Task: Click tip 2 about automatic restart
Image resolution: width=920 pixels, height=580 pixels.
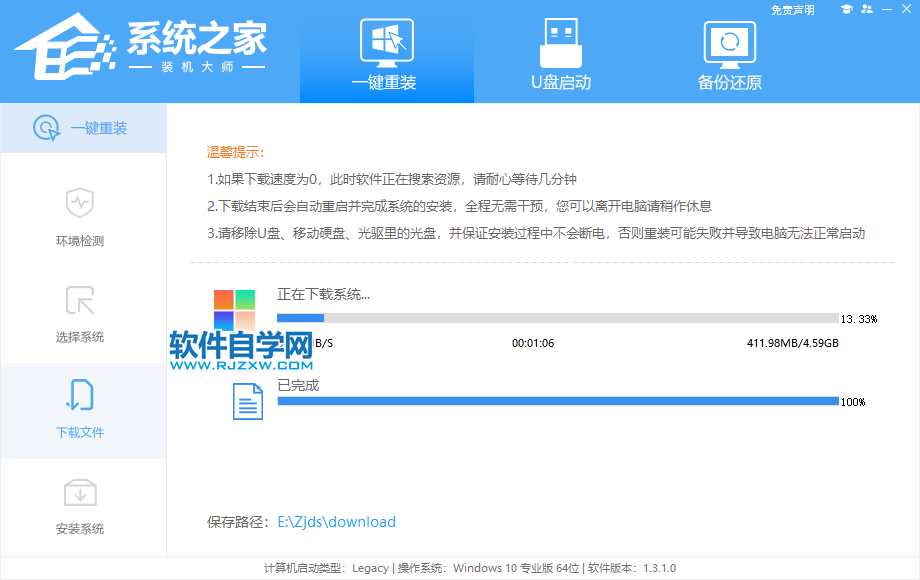Action: (x=459, y=206)
